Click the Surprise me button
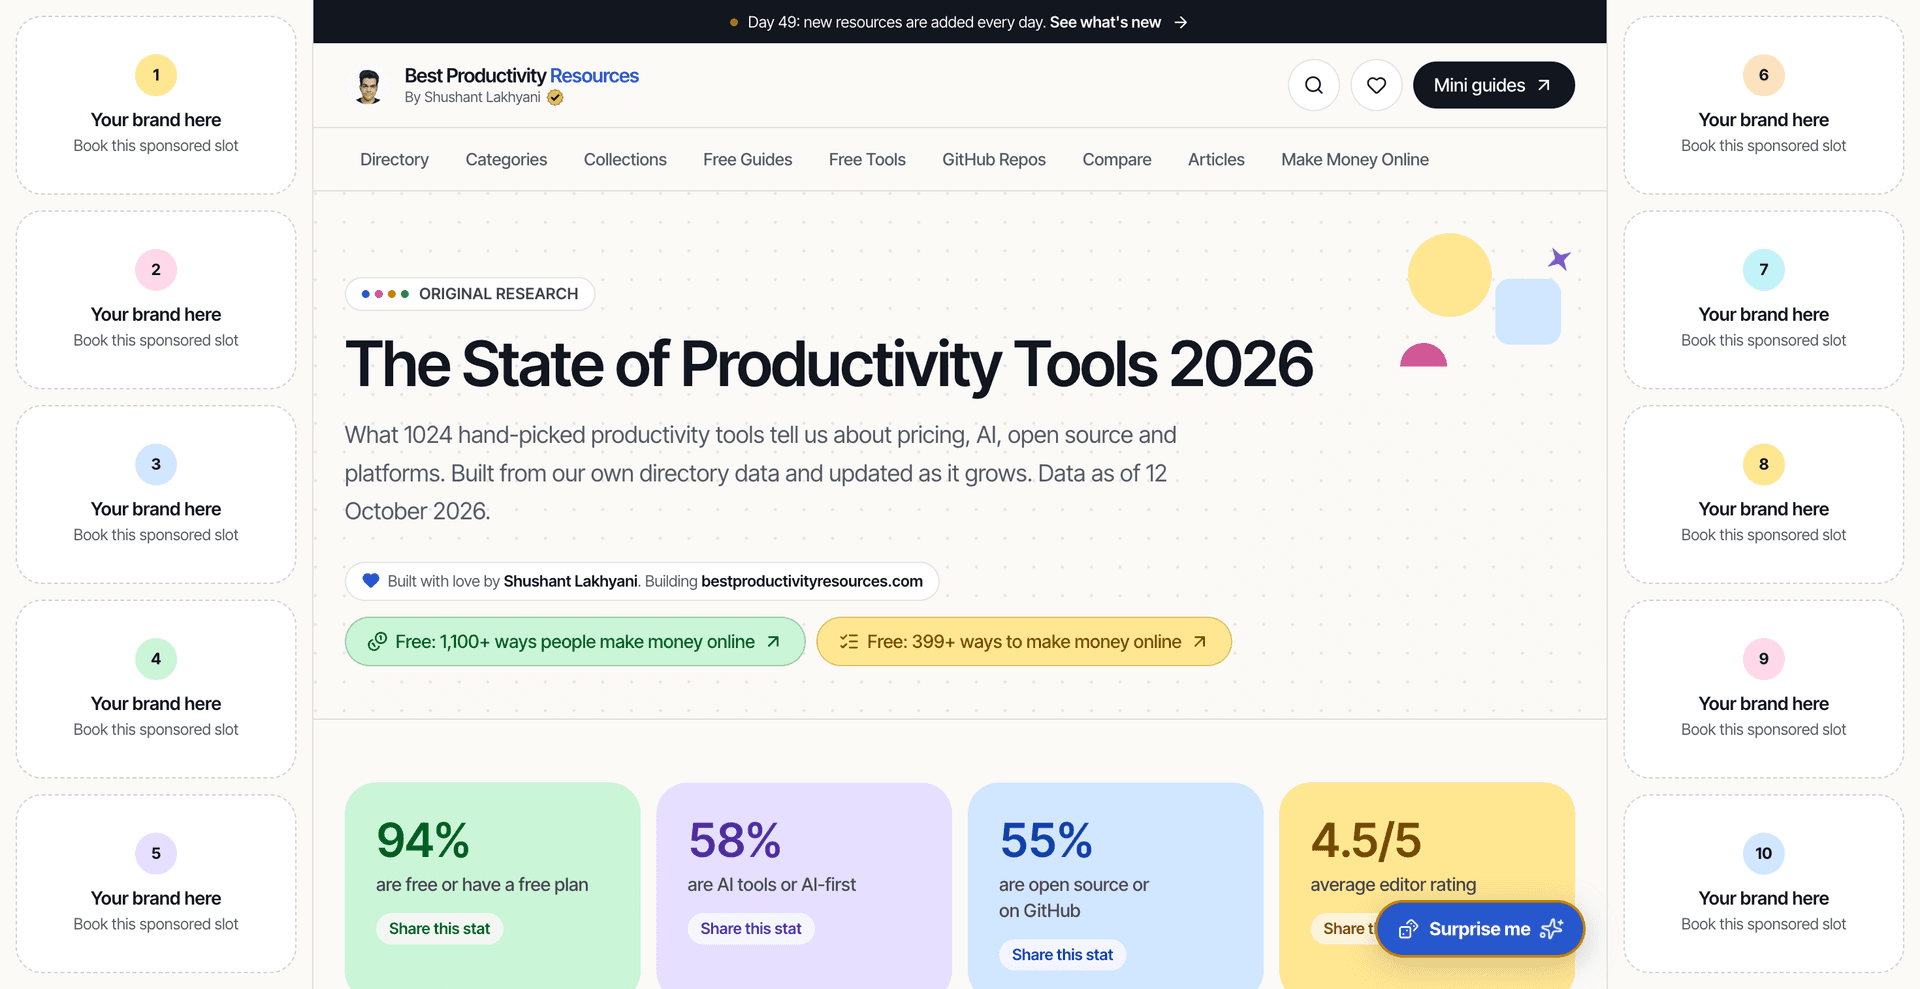The height and width of the screenshot is (989, 1920). coord(1480,929)
